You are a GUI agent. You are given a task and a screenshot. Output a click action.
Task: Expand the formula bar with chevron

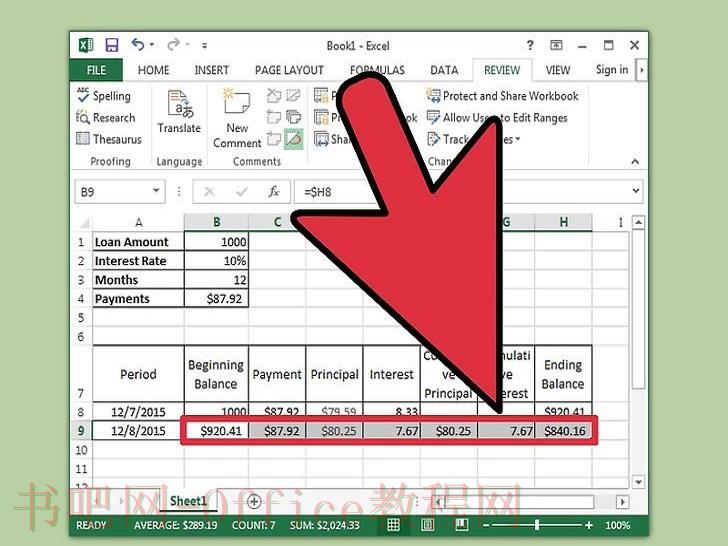click(636, 191)
